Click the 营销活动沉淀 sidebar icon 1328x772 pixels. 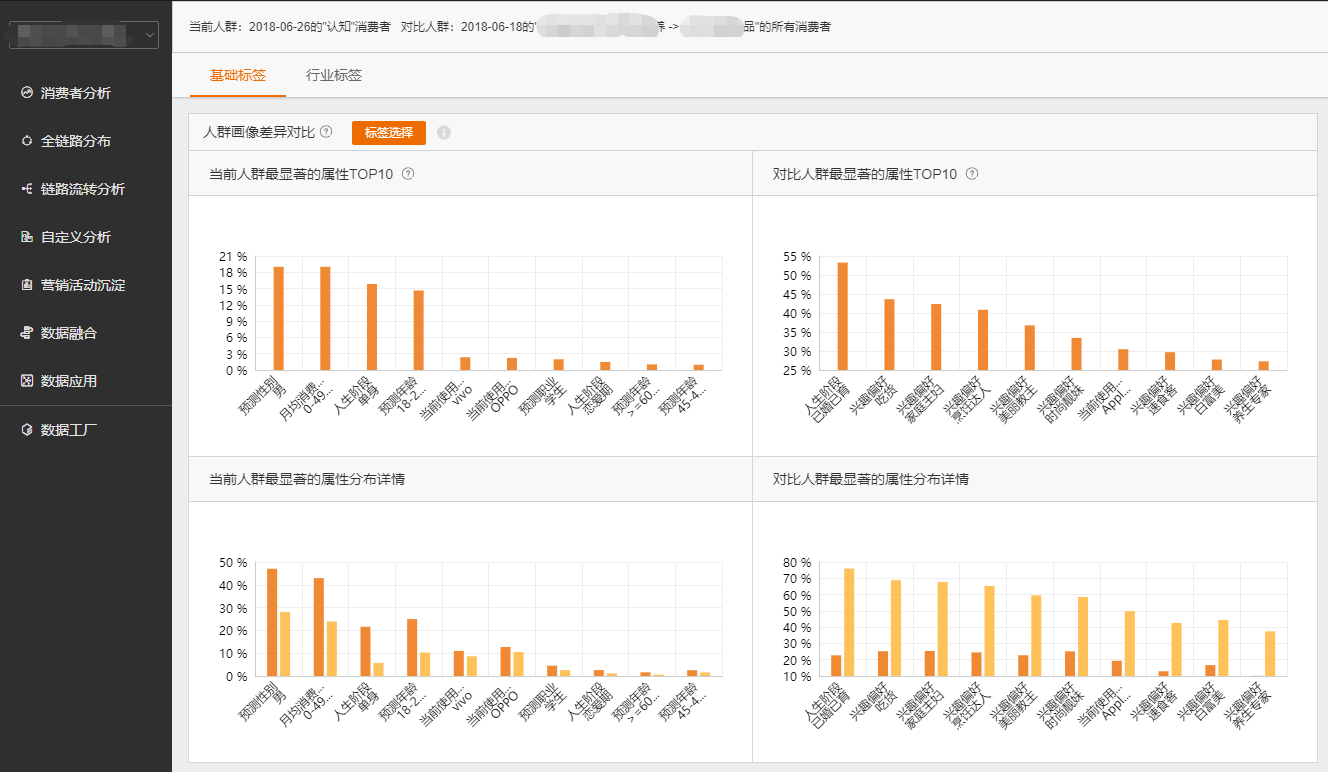coord(27,285)
